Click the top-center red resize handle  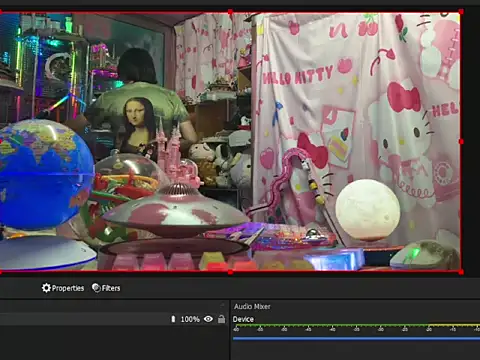pos(230,12)
